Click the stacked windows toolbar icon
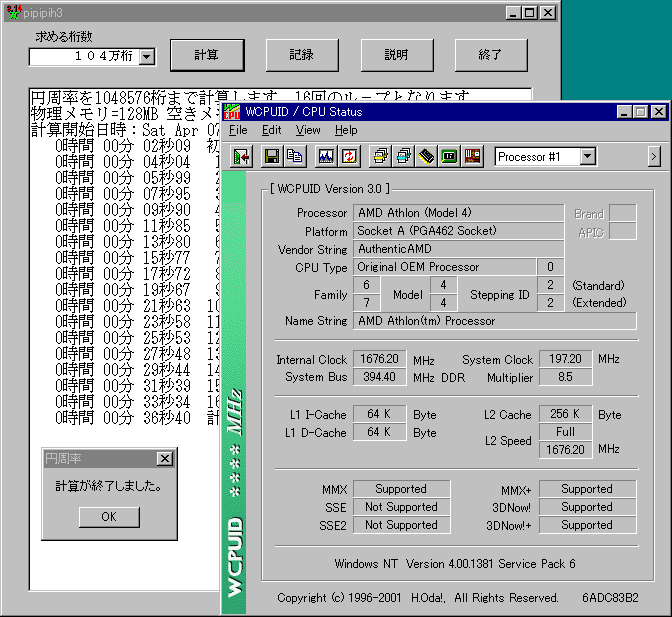 click(x=380, y=157)
